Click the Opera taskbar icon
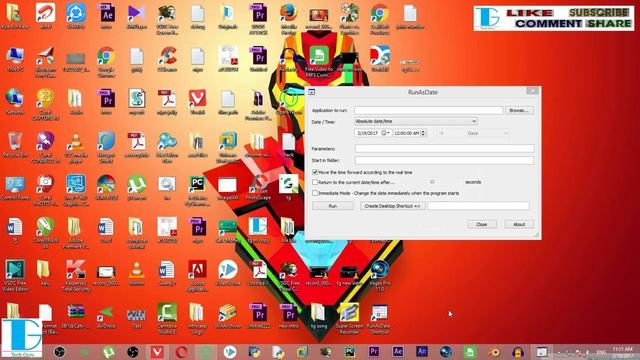Image resolution: width=640 pixels, height=360 pixels. (182, 352)
